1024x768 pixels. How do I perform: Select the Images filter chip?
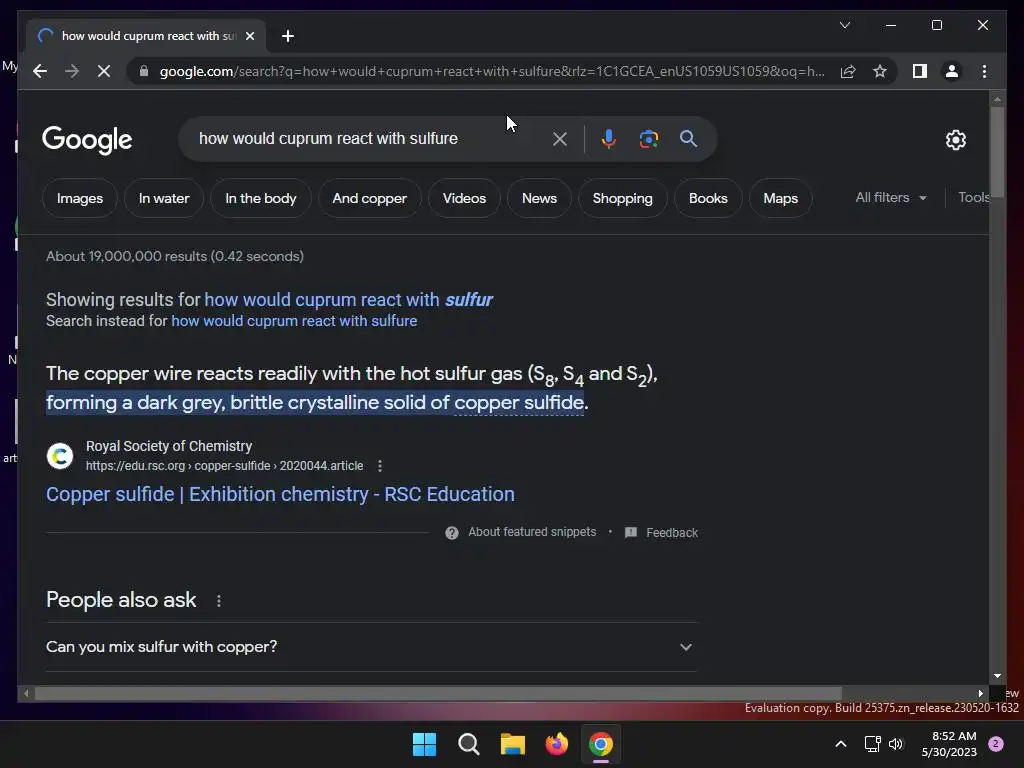tap(80, 198)
